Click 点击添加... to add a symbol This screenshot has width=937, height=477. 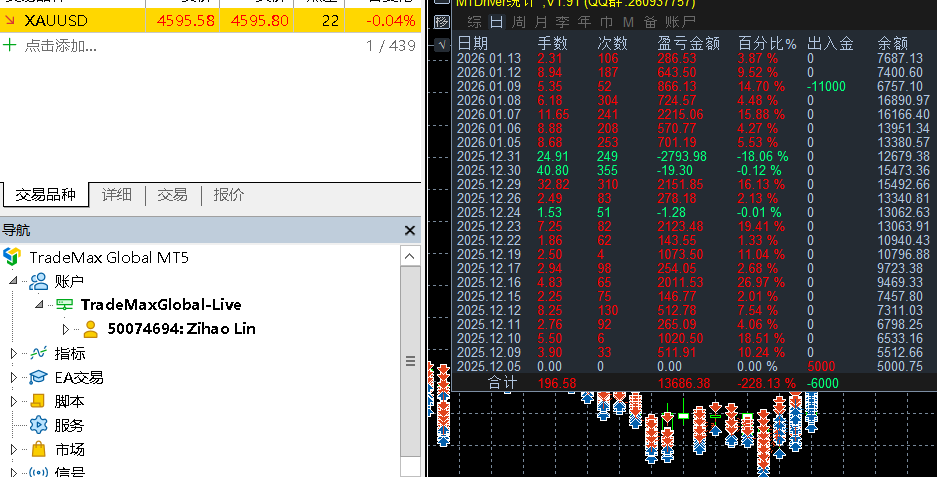(x=60, y=45)
